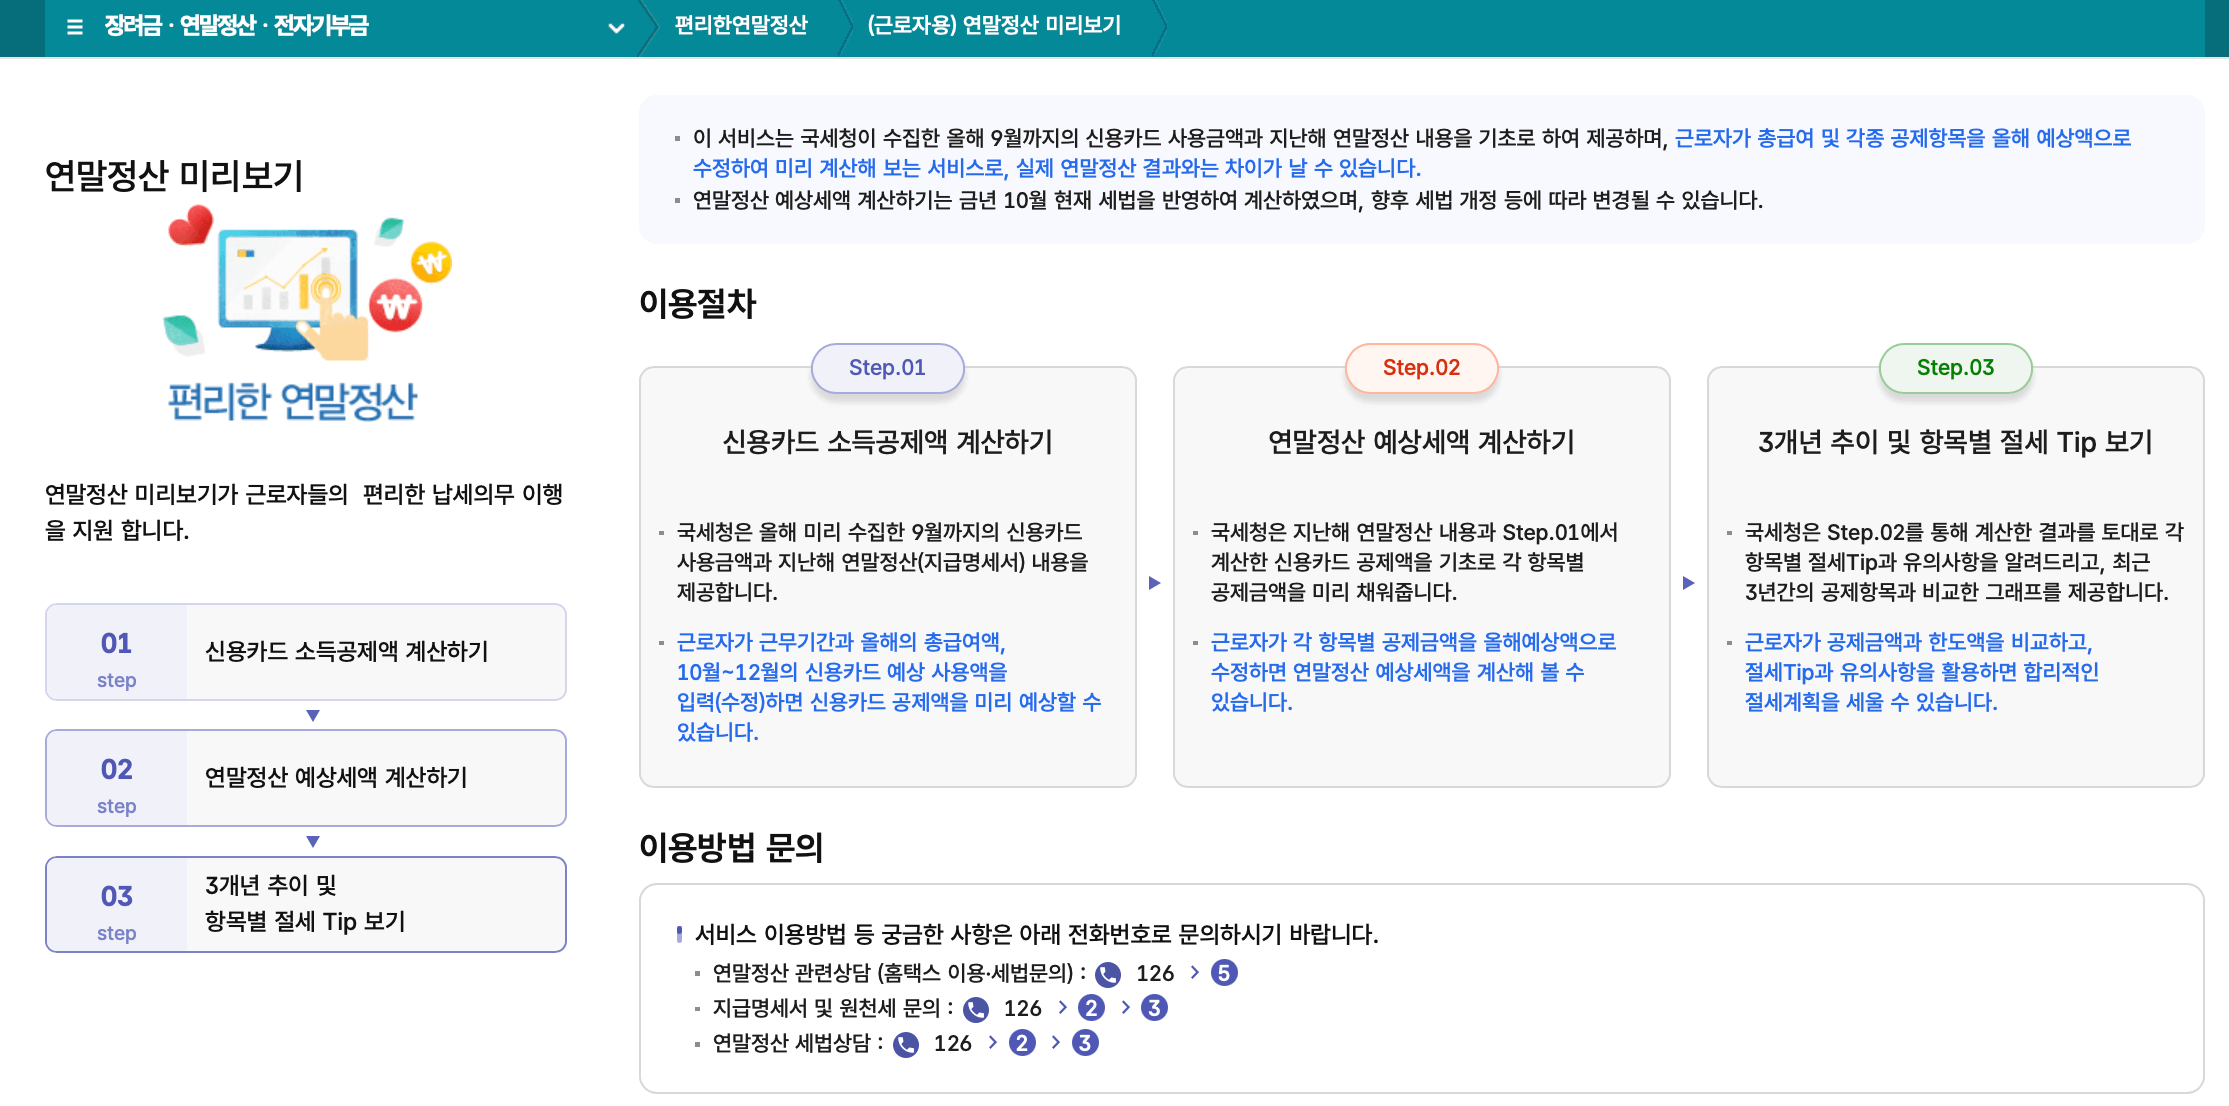Select the Step.03 badge above 3개년 추이 보기
This screenshot has height=1106, width=2229.
1955,368
